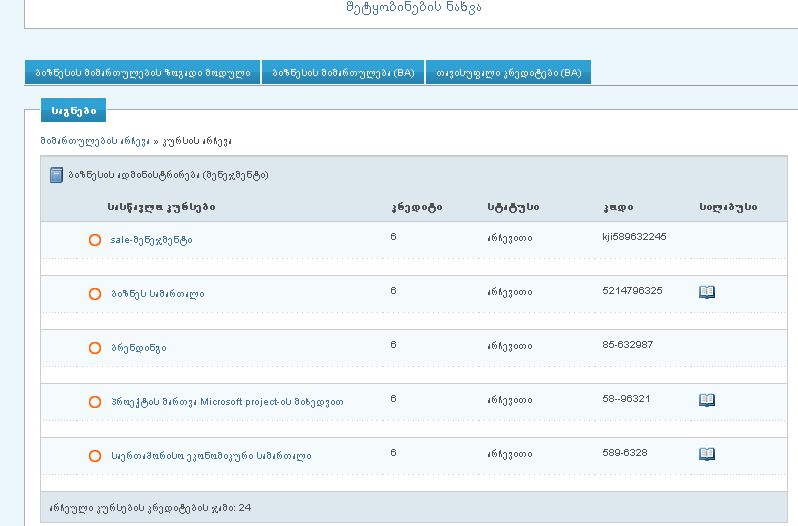The image size is (798, 526).
Task: Click code kji589632245
Action: [x=634, y=237]
